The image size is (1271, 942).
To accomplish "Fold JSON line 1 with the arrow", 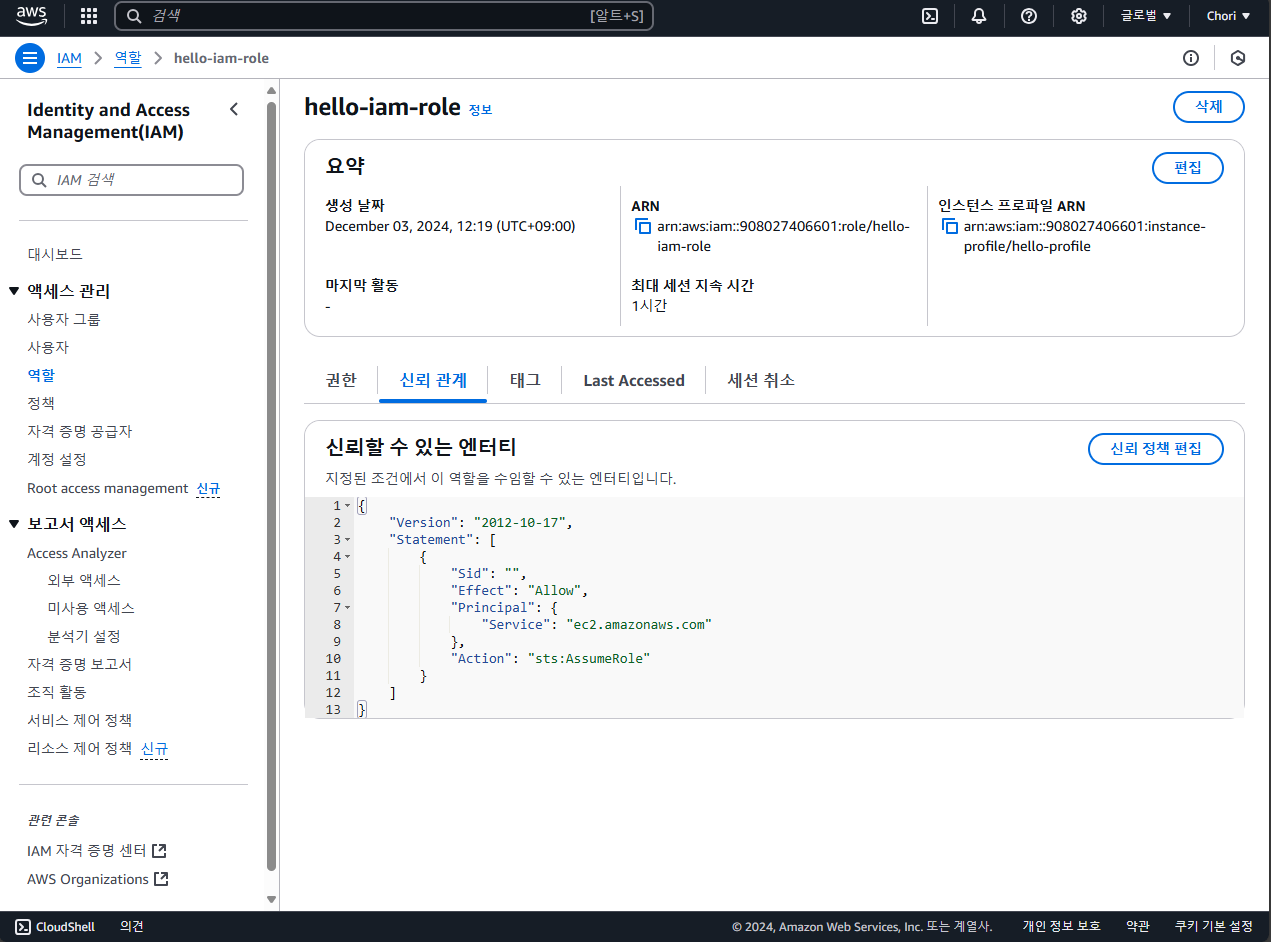I will pyautogui.click(x=347, y=506).
